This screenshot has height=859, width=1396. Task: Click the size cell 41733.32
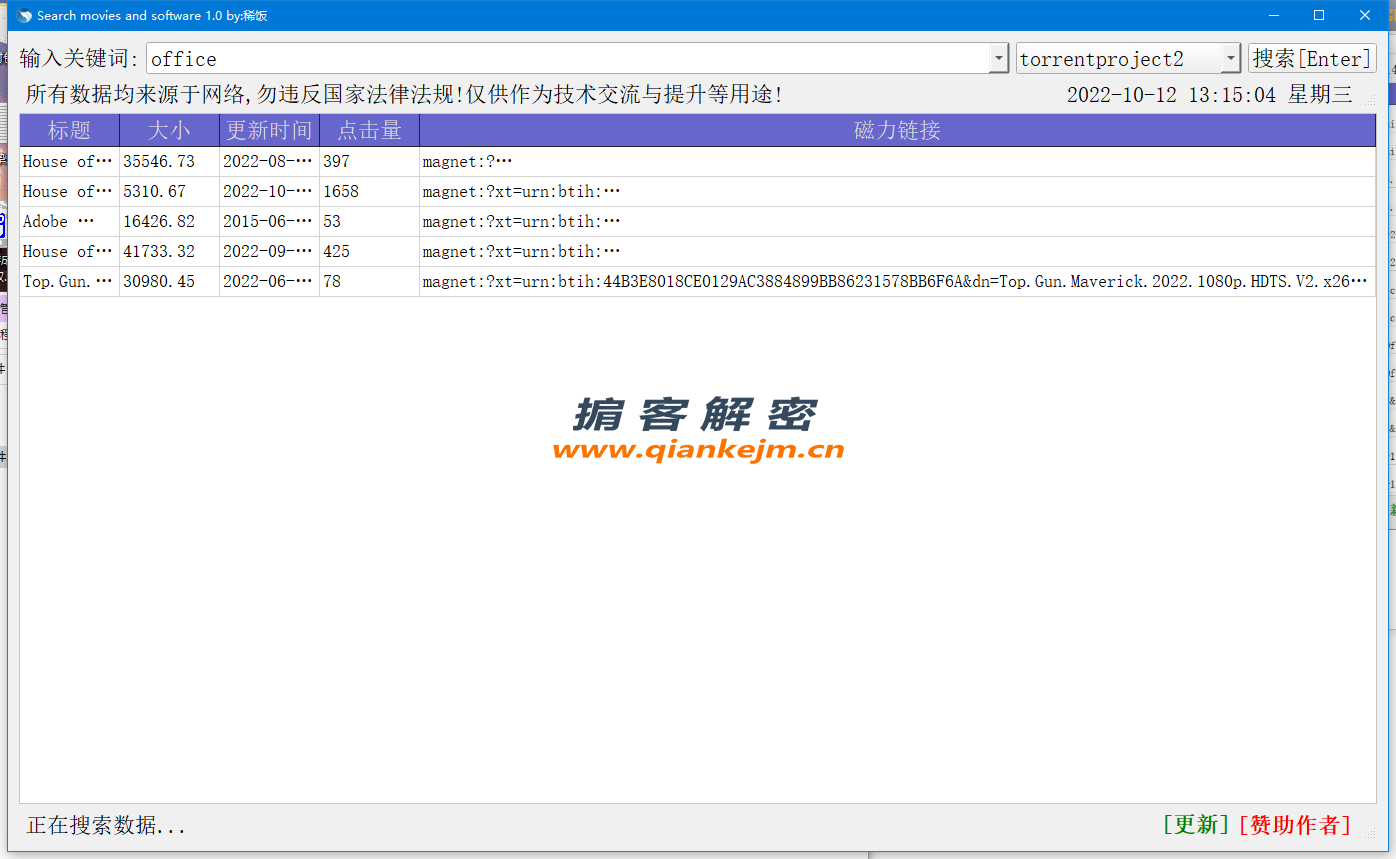tap(170, 252)
